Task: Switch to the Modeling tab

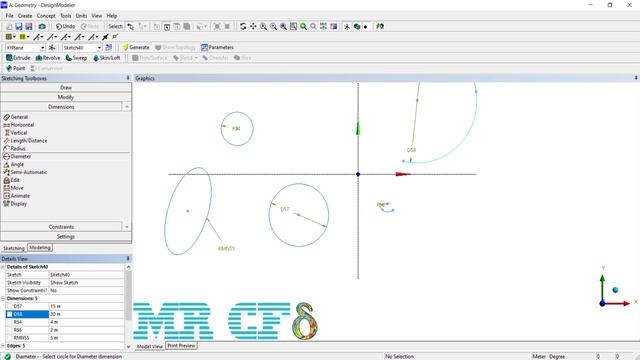Action: click(40, 248)
